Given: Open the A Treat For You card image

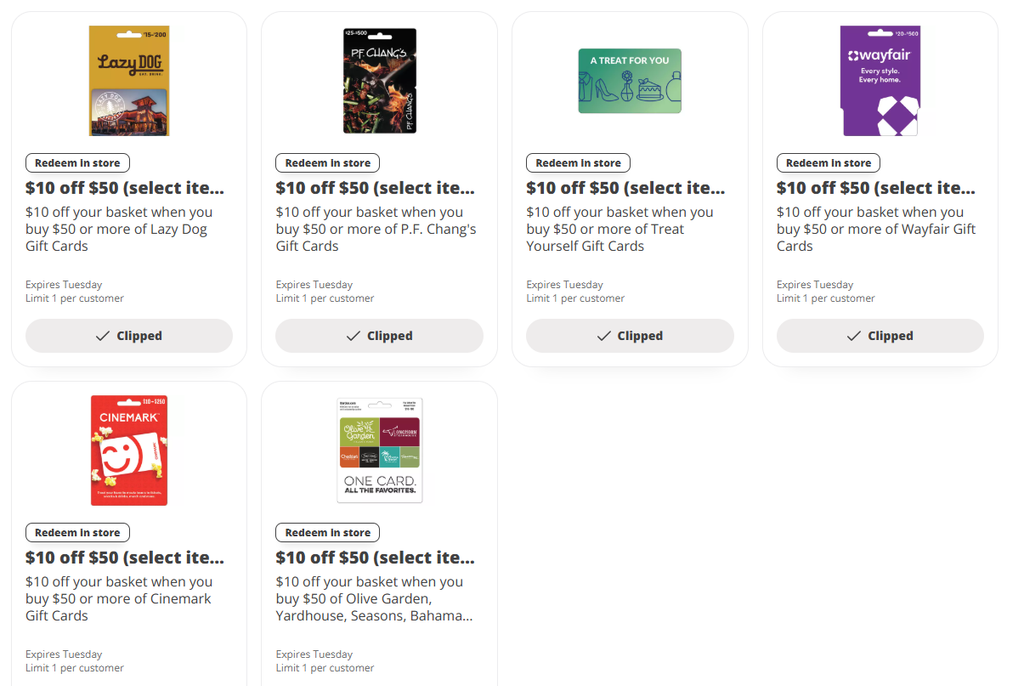Looking at the screenshot, I should 630,81.
